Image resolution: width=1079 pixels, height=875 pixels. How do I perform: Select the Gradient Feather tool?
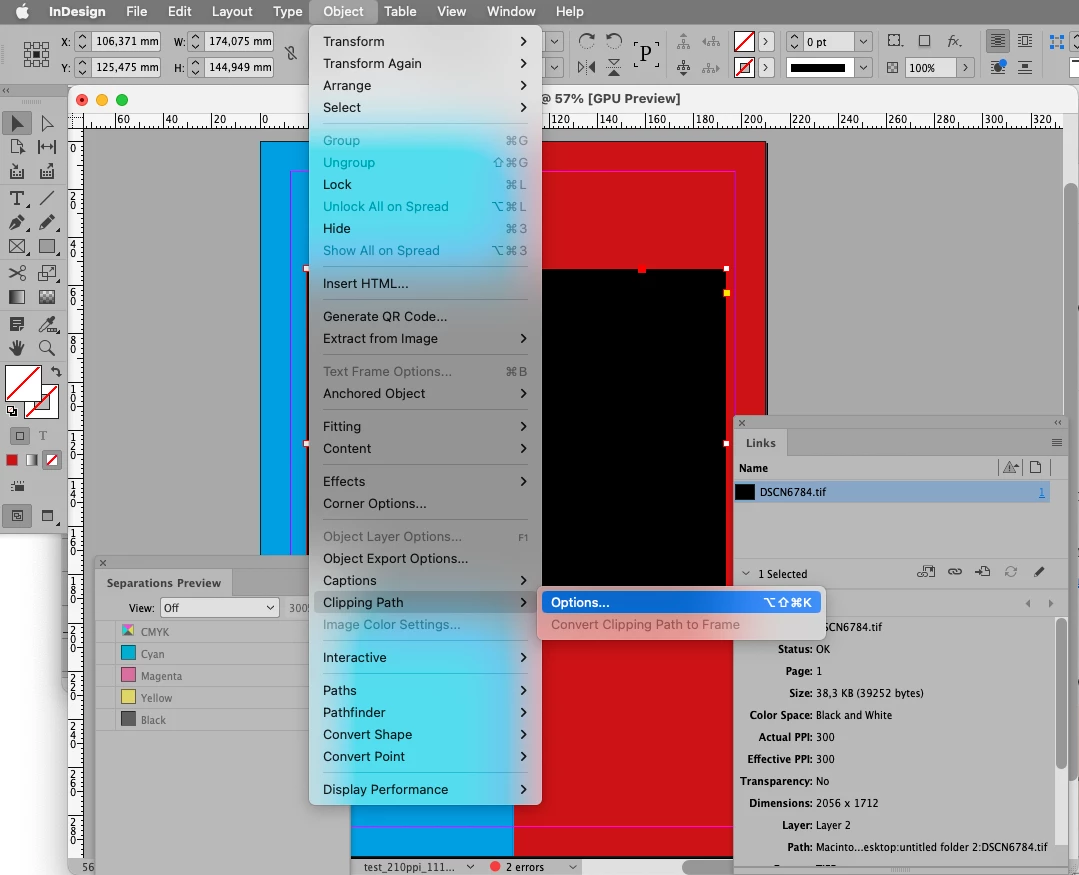(x=47, y=297)
